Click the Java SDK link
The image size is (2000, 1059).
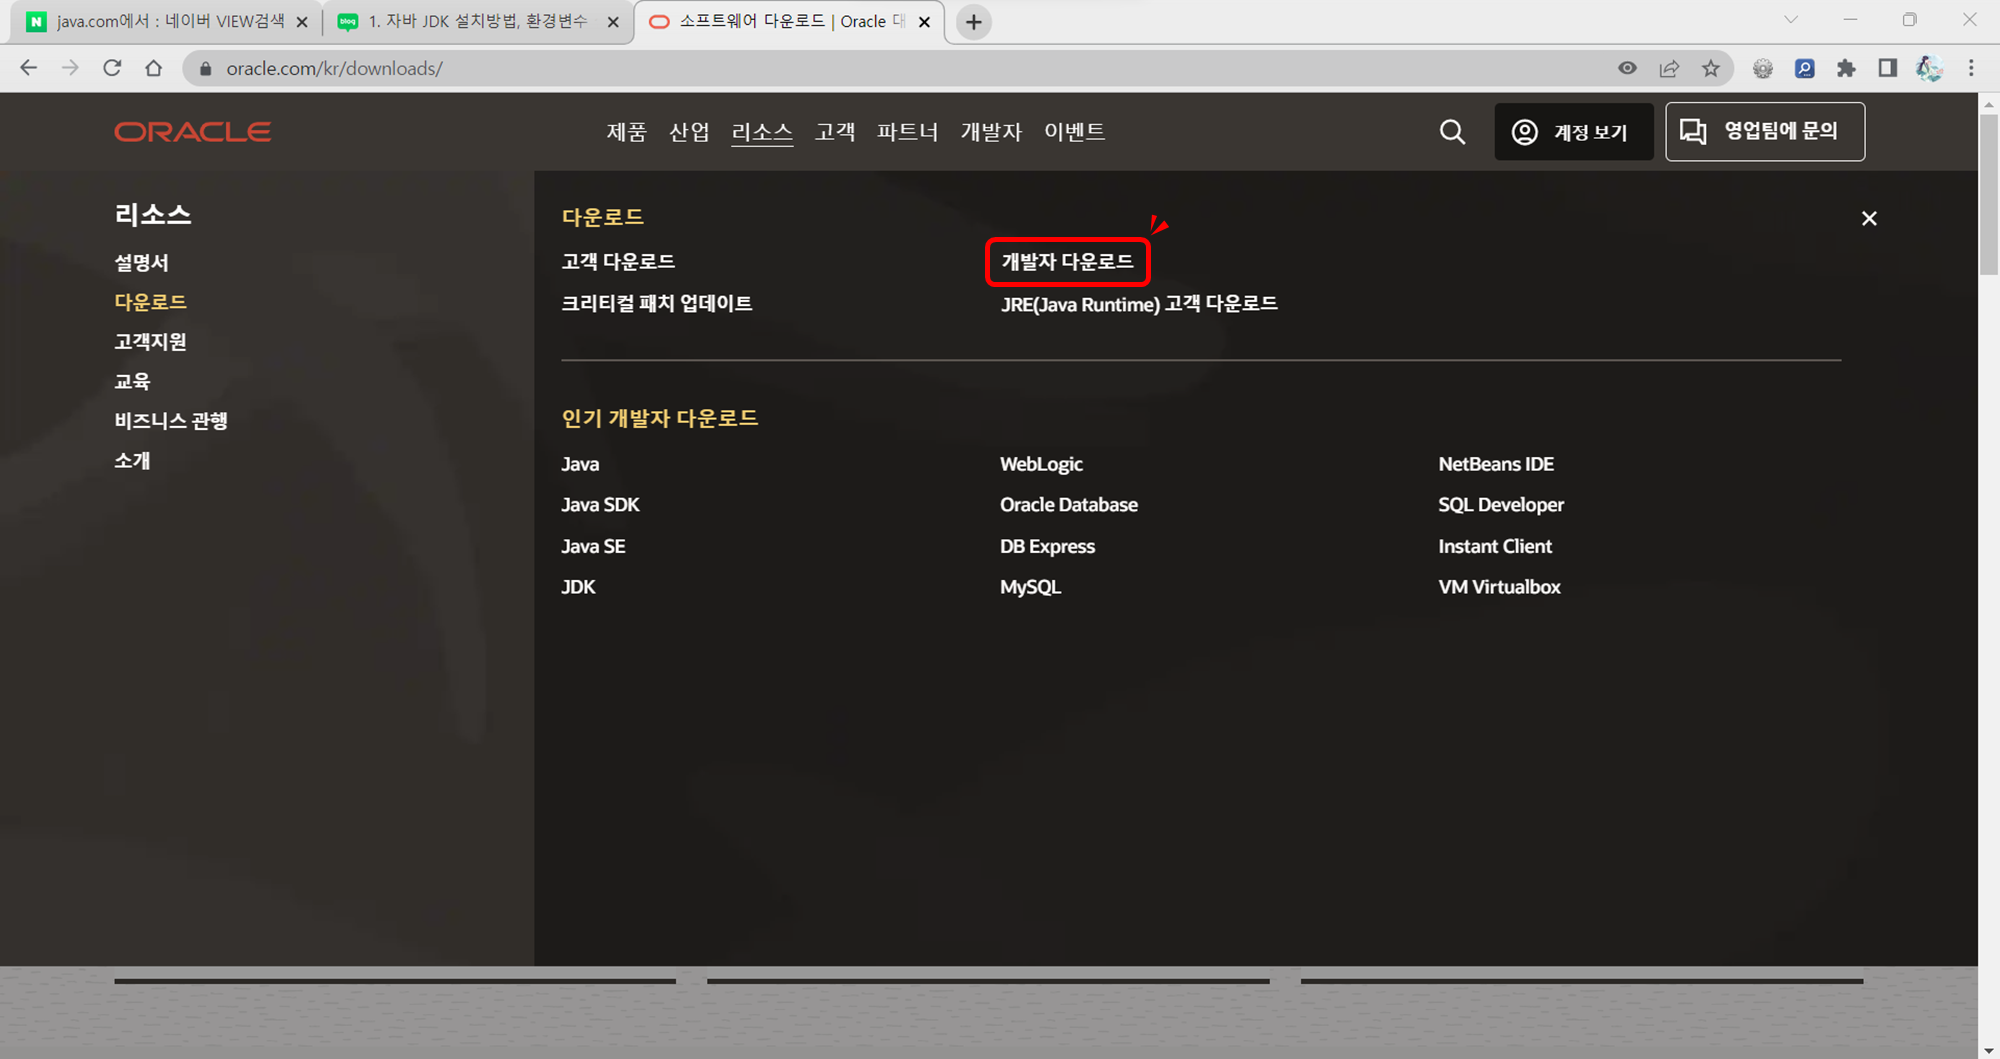600,505
